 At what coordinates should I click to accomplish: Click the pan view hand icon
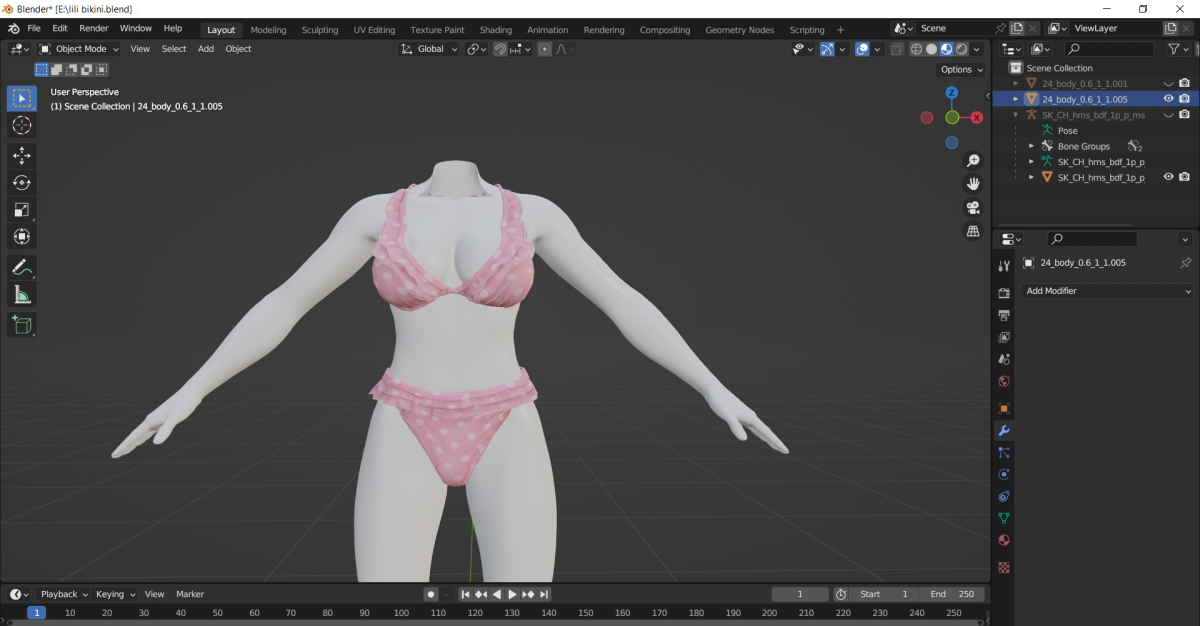tap(973, 184)
